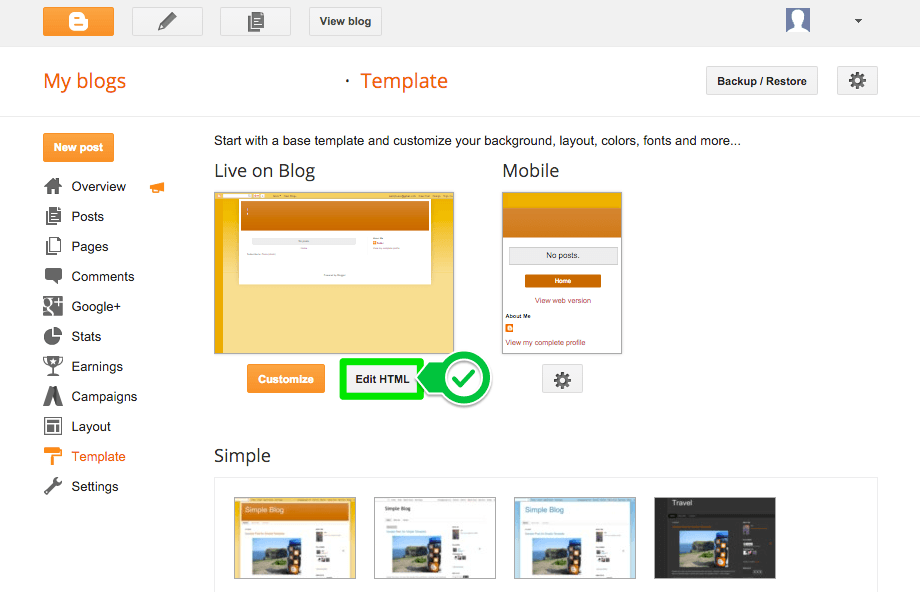Click the Stats pie chart icon
Image resolution: width=920 pixels, height=592 pixels.
[51, 336]
